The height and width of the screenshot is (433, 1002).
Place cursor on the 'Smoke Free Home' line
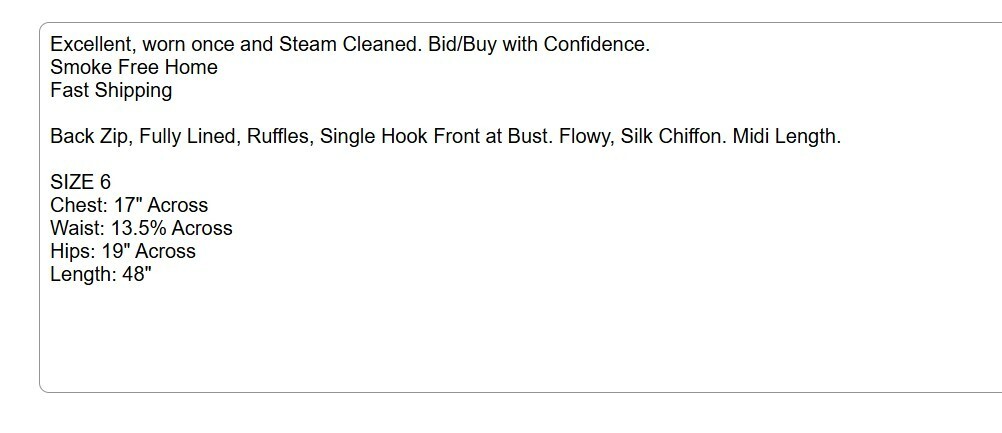(134, 67)
